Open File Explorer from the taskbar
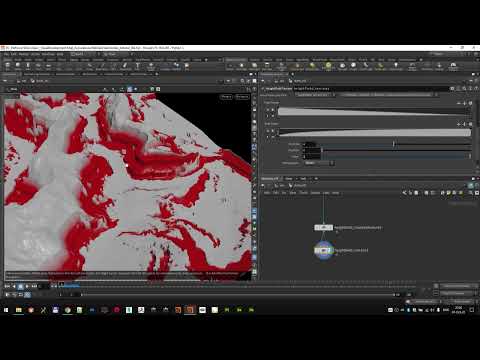This screenshot has width=480, height=360. pos(19,310)
